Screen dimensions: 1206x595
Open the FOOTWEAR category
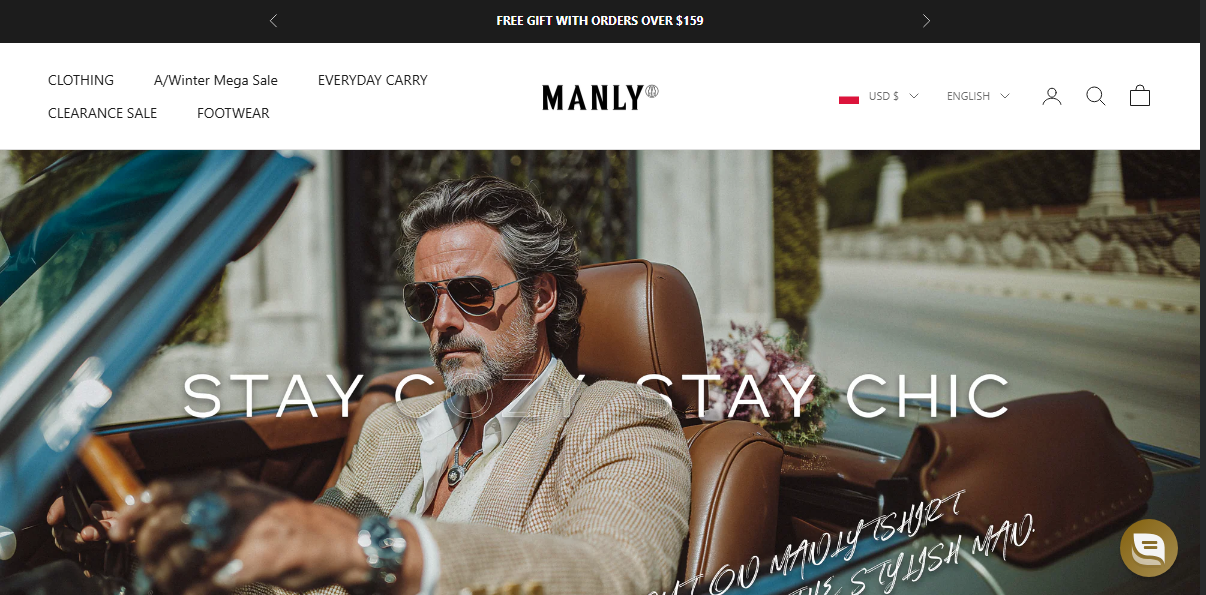point(233,113)
